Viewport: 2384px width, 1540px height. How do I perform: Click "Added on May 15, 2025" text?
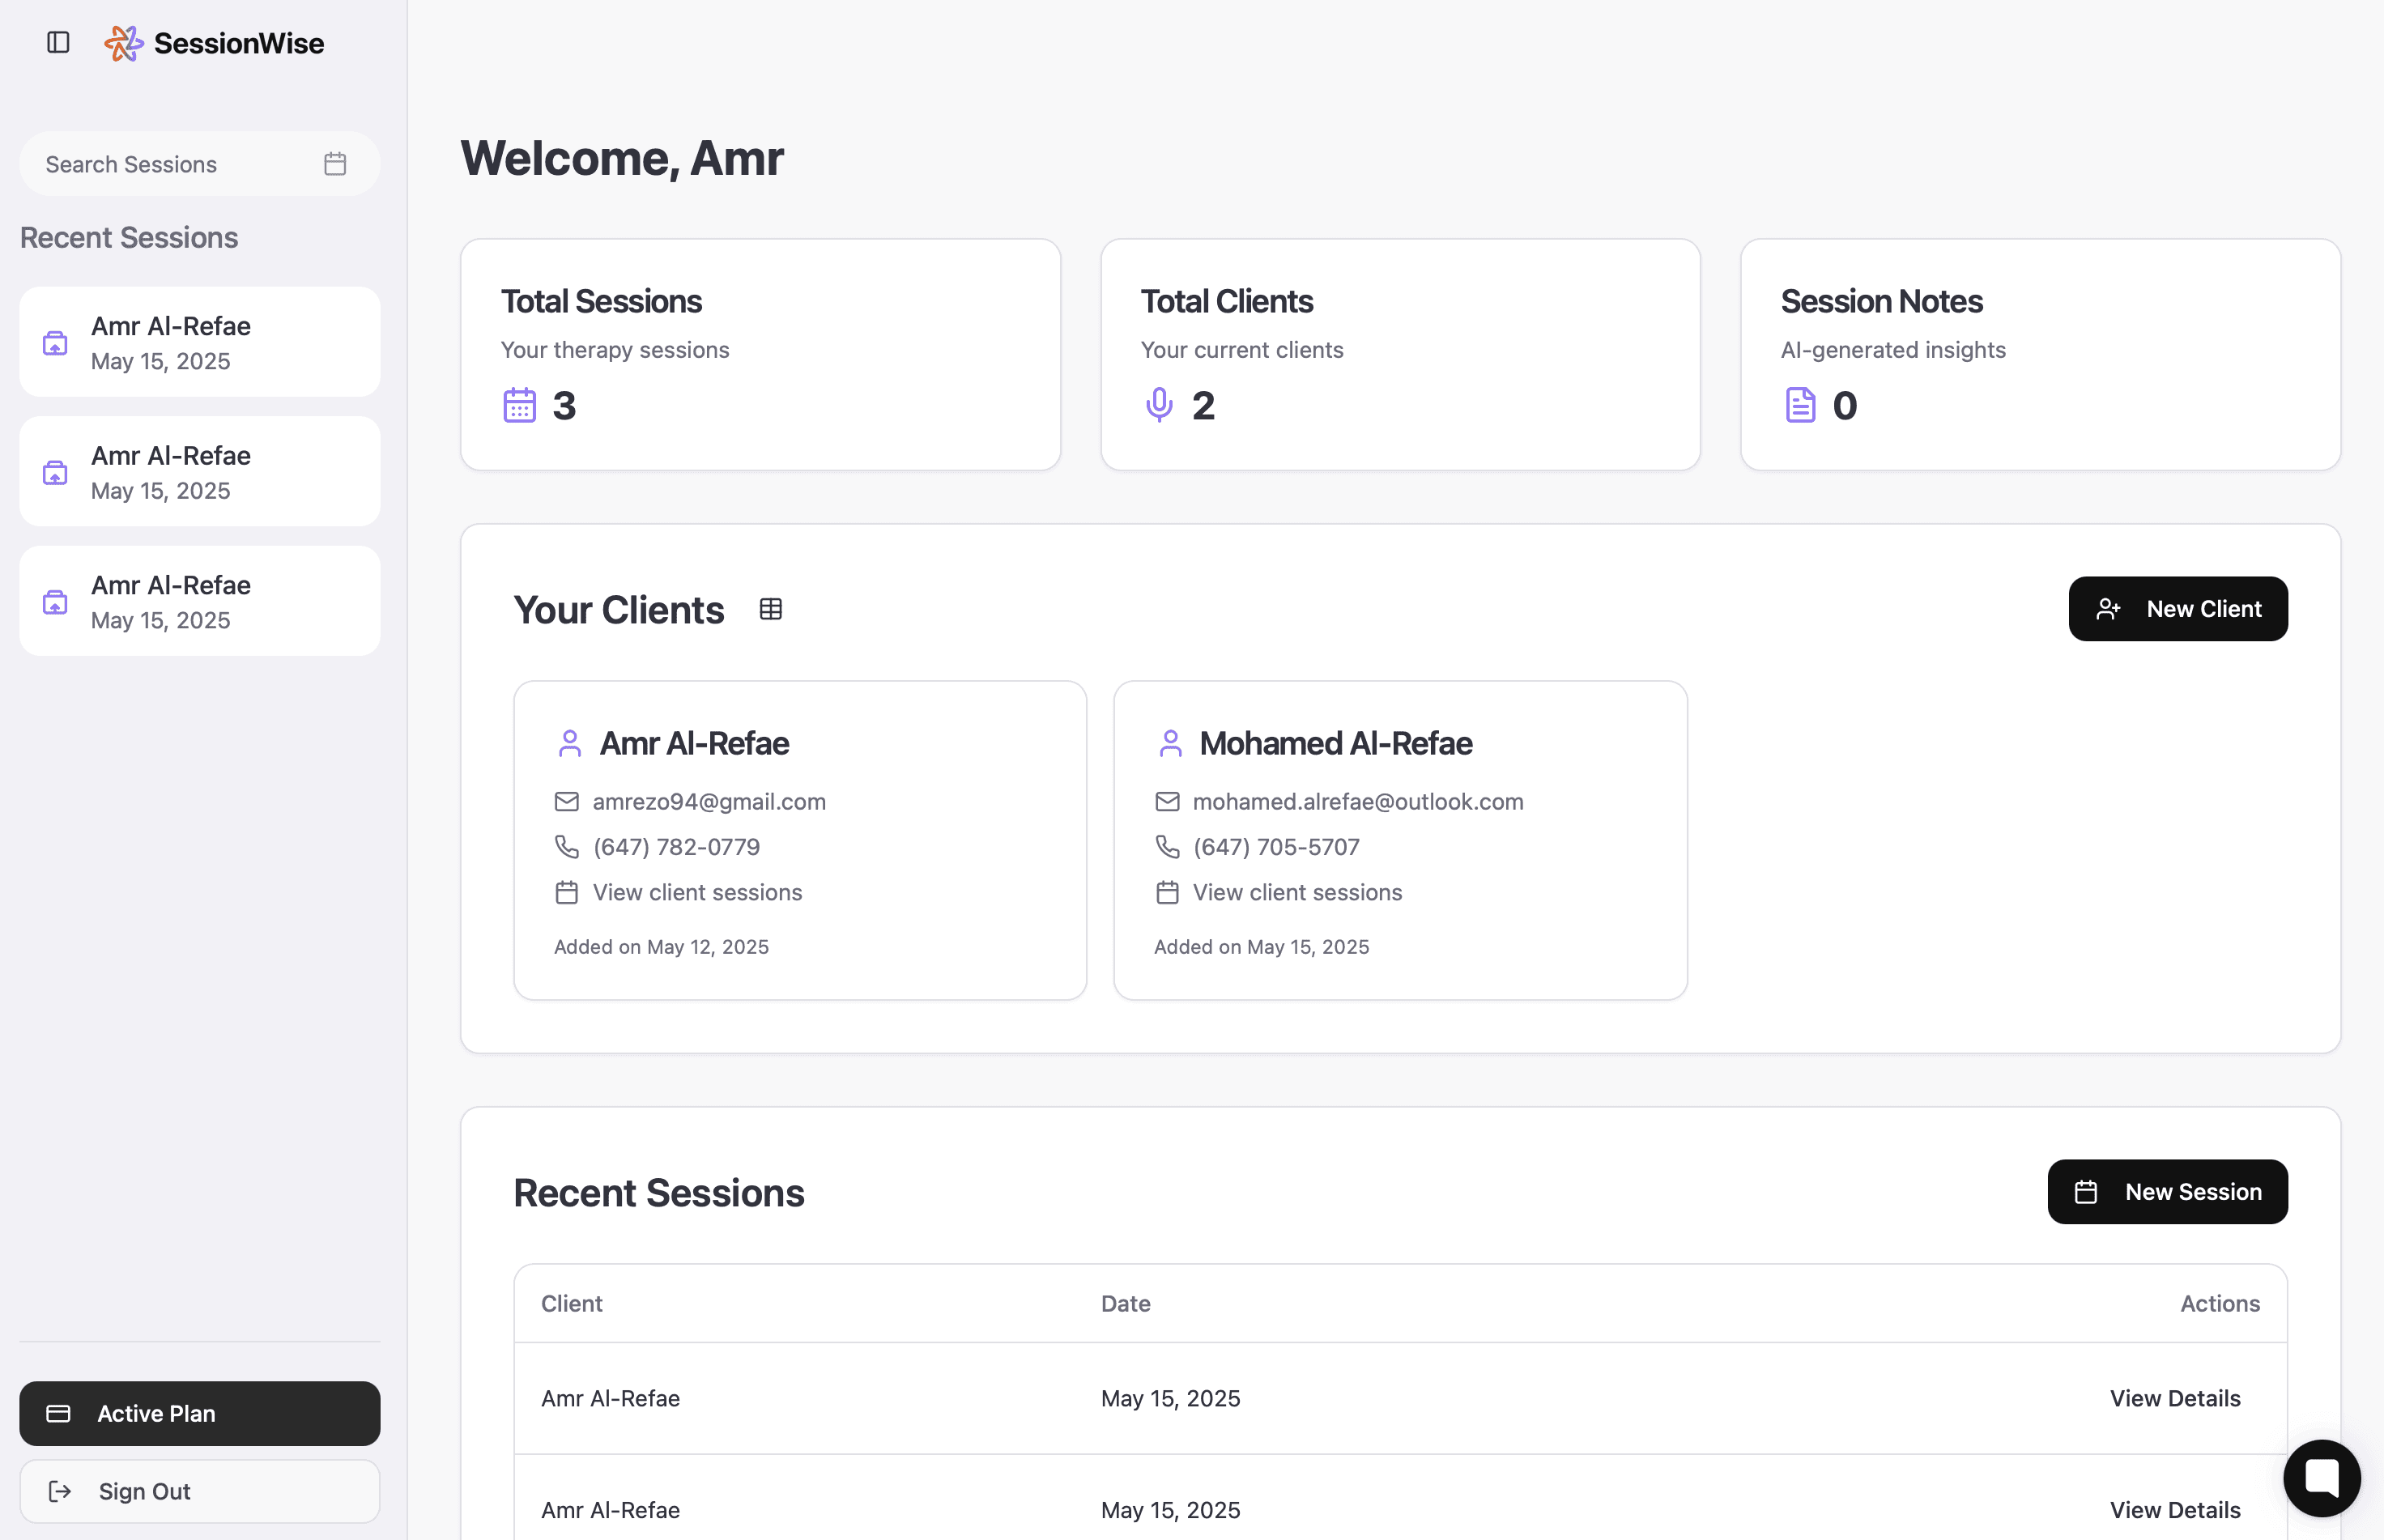coord(1261,947)
